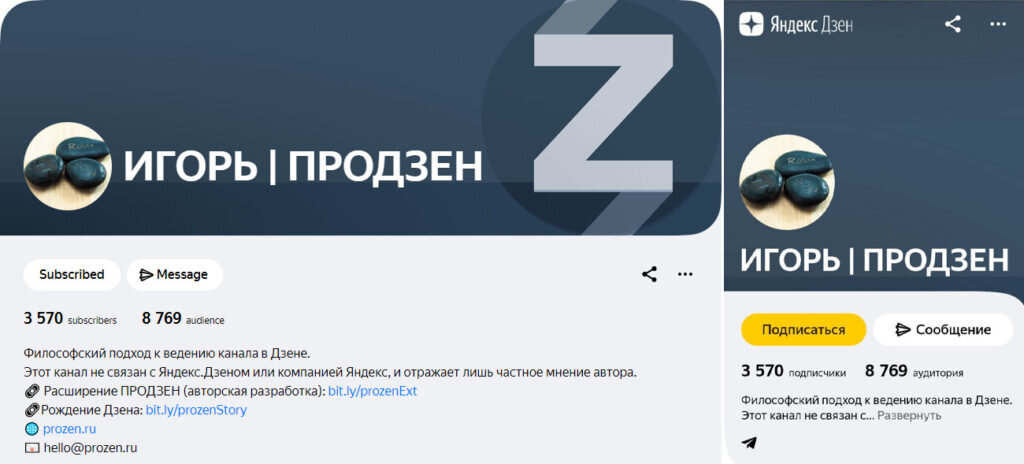Viewport: 1024px width, 464px height.
Task: Toggle the Subscribed button
Action: (72, 274)
